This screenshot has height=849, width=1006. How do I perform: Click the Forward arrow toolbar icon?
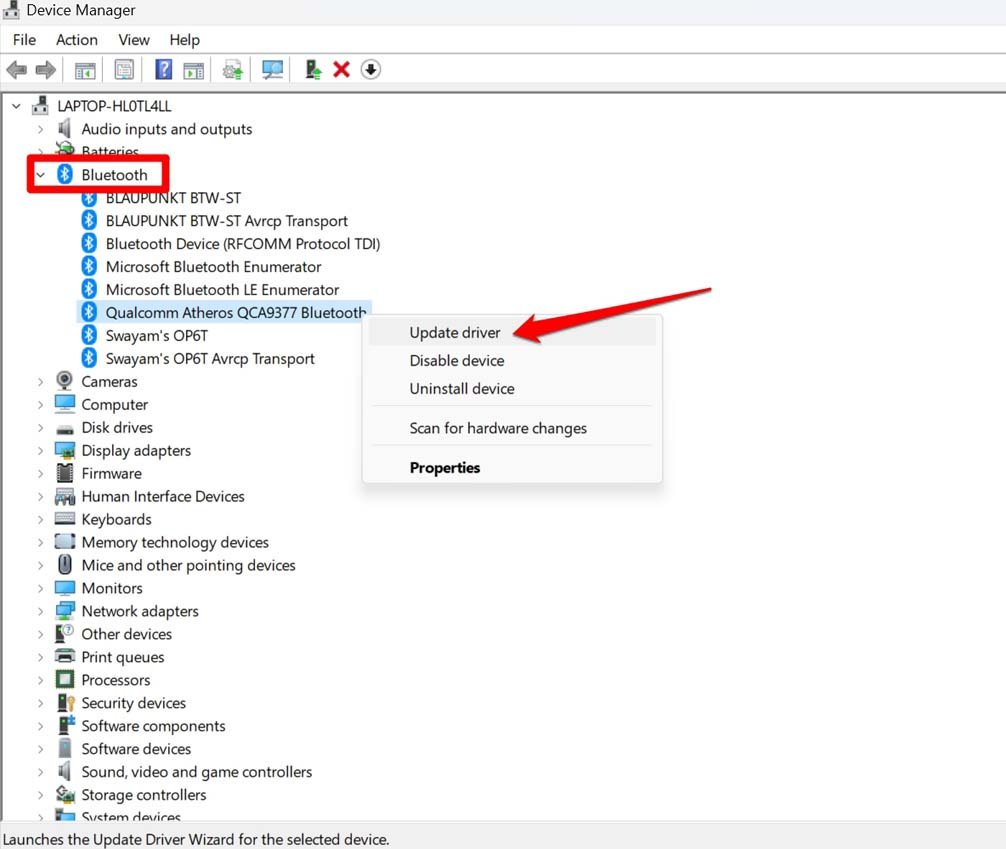(45, 69)
